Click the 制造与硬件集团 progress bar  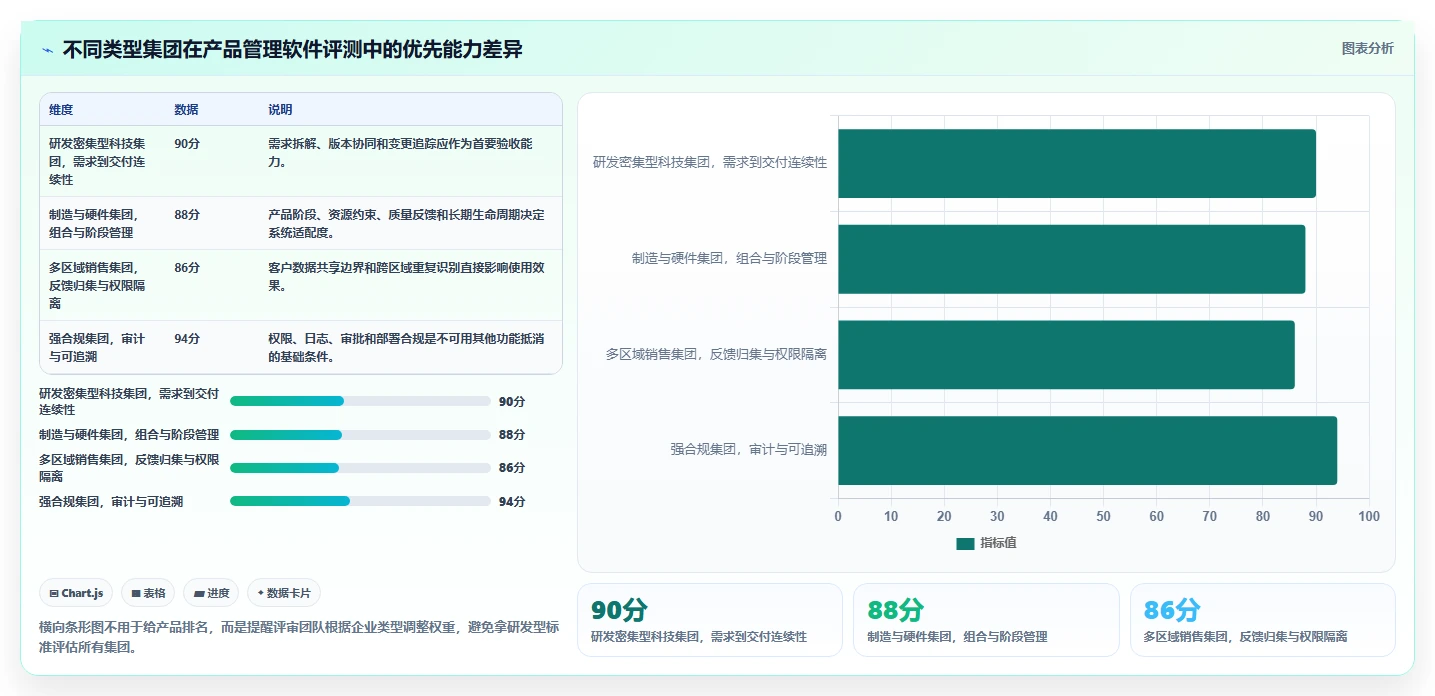coord(360,435)
